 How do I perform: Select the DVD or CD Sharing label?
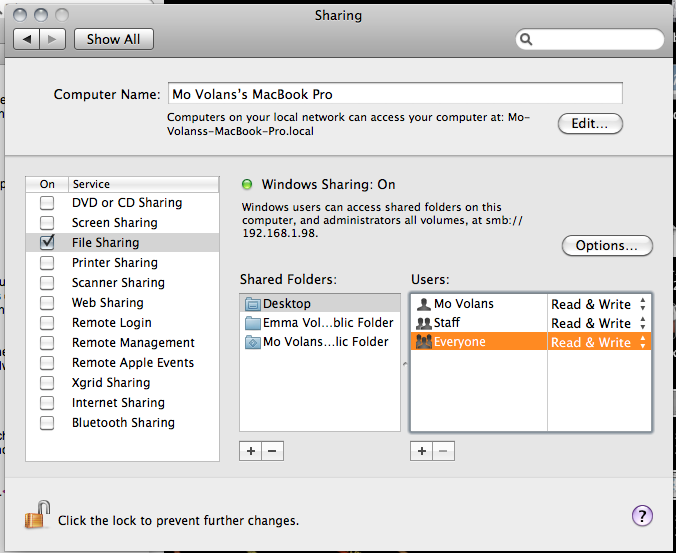click(x=127, y=203)
